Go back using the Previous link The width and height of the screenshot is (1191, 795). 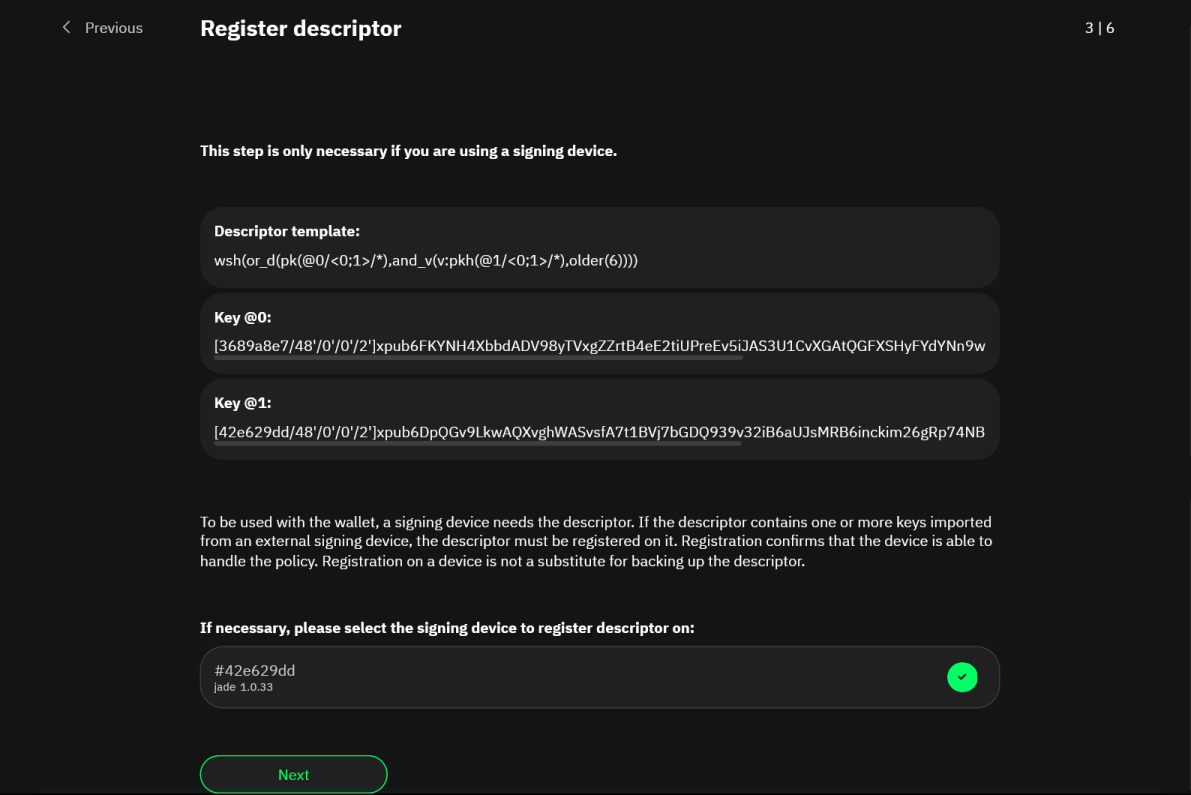point(111,27)
